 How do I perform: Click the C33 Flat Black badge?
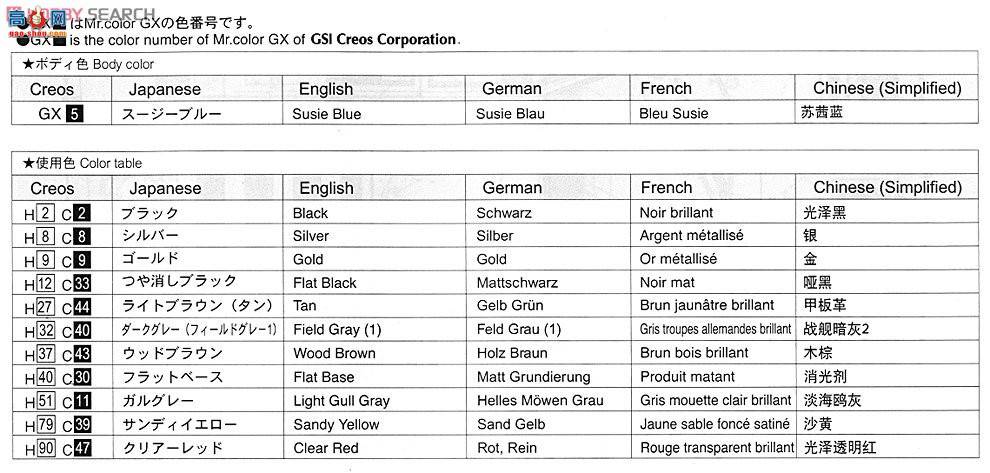tap(82, 284)
